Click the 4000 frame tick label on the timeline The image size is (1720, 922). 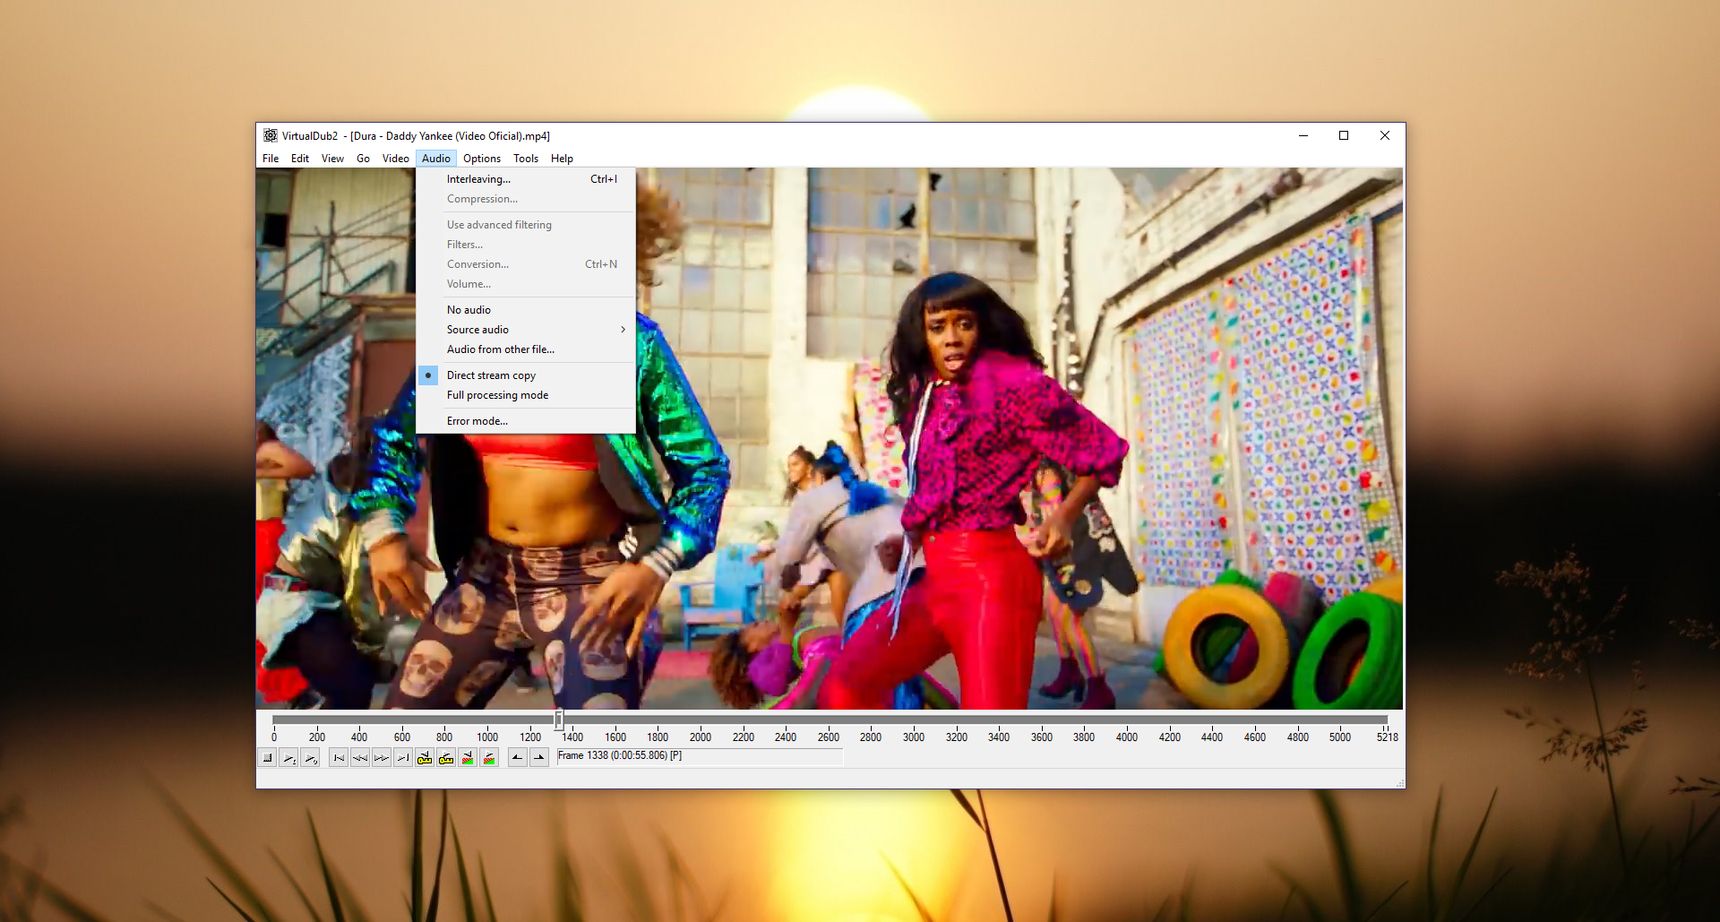tap(1127, 737)
